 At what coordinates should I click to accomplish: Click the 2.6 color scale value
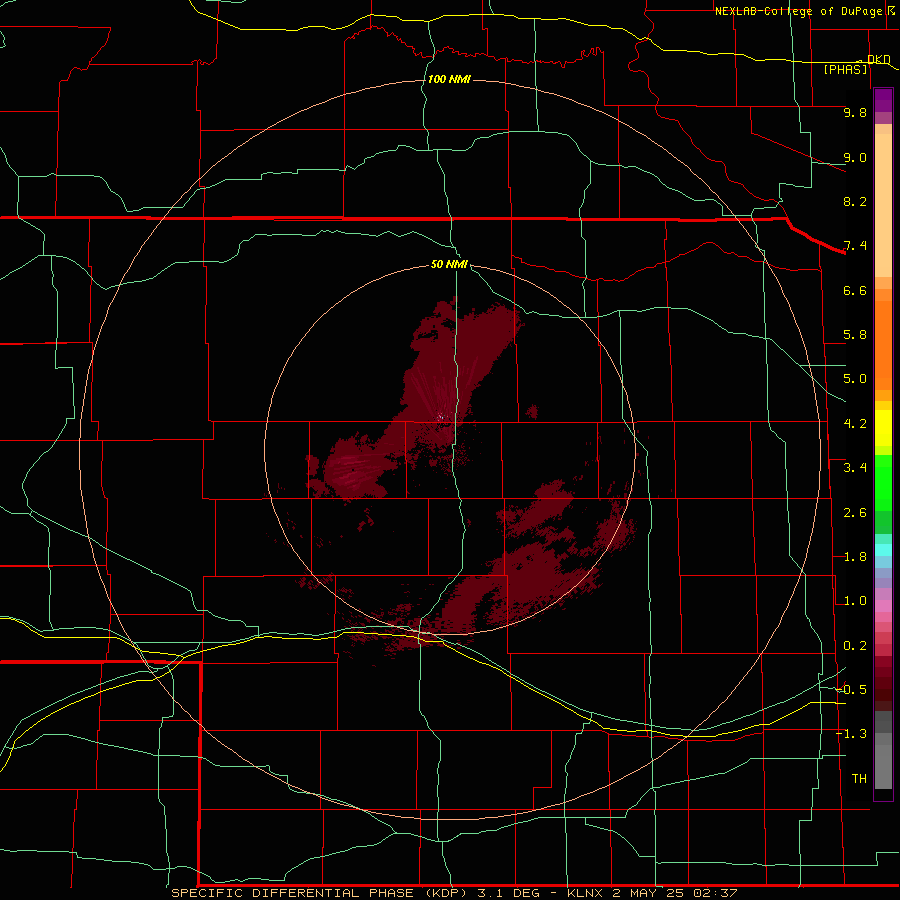[855, 513]
